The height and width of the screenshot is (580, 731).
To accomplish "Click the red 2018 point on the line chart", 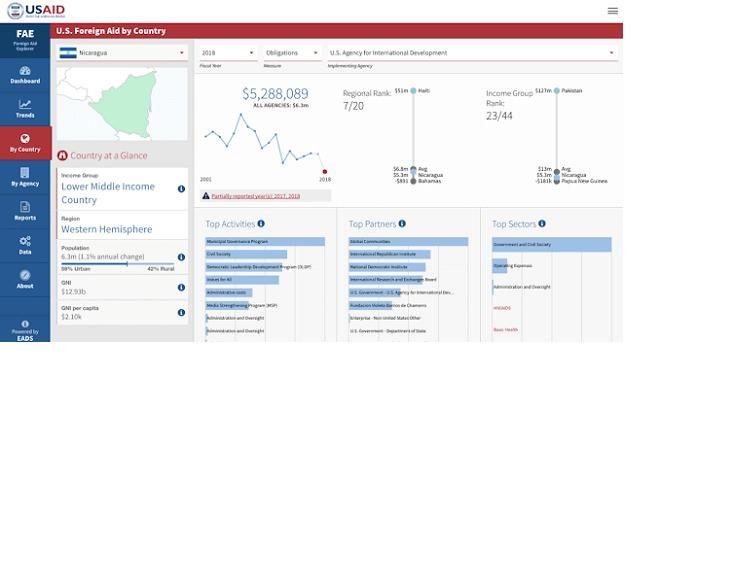I will point(324,172).
